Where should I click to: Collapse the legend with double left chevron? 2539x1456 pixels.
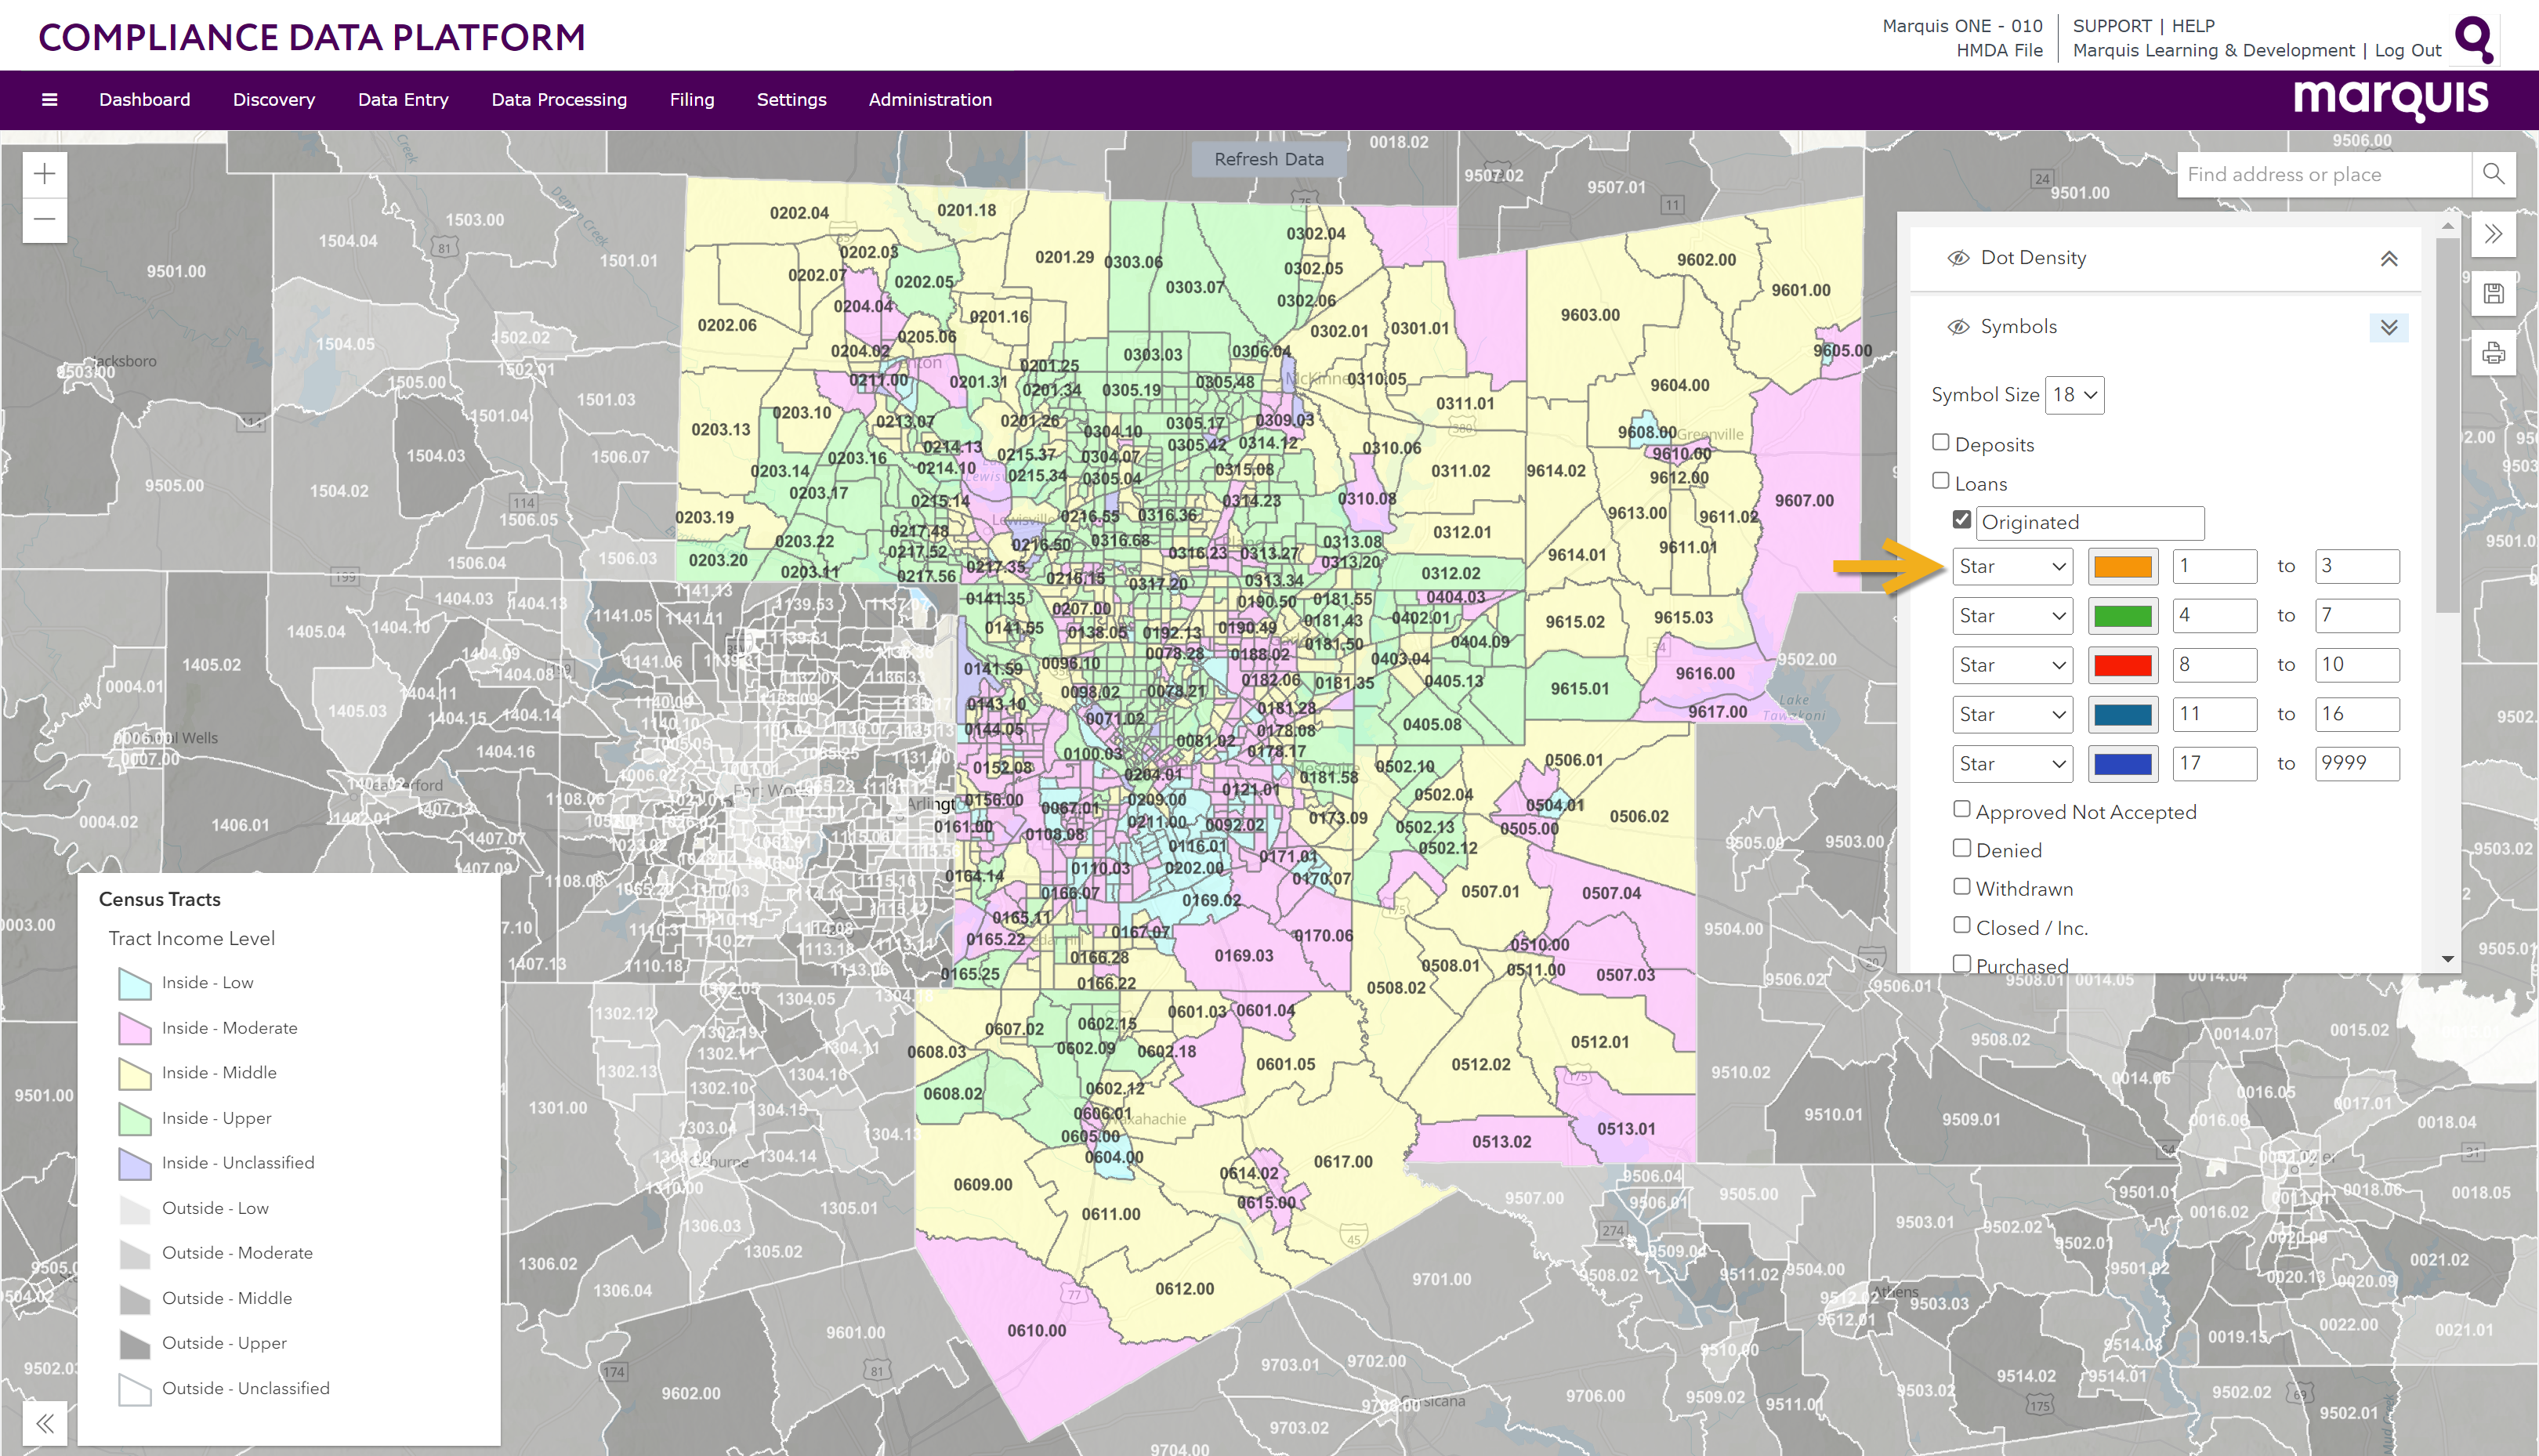coord(45,1423)
